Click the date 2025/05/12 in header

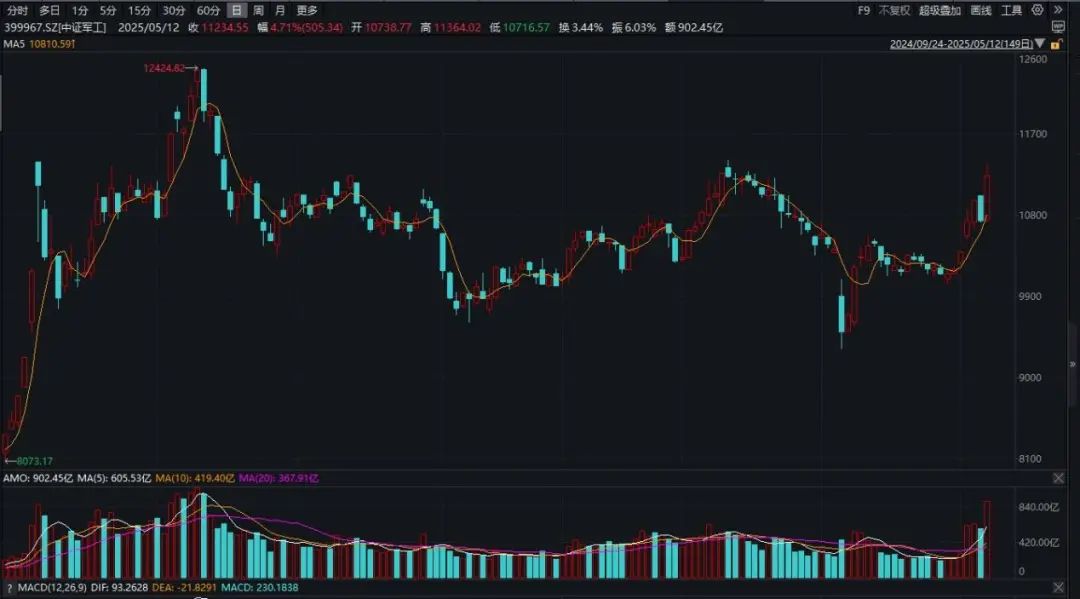149,28
